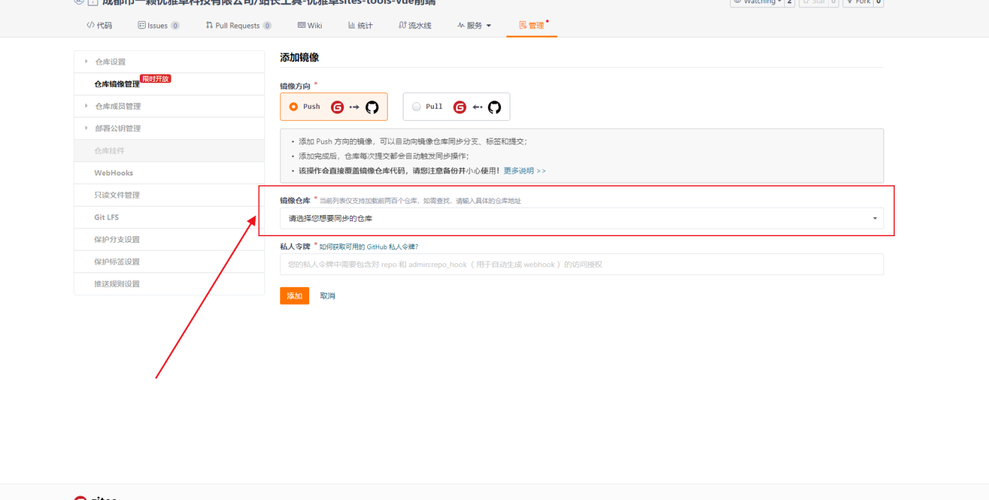989x500 pixels.
Task: Click the 添加镜像 heading
Action: point(300,57)
